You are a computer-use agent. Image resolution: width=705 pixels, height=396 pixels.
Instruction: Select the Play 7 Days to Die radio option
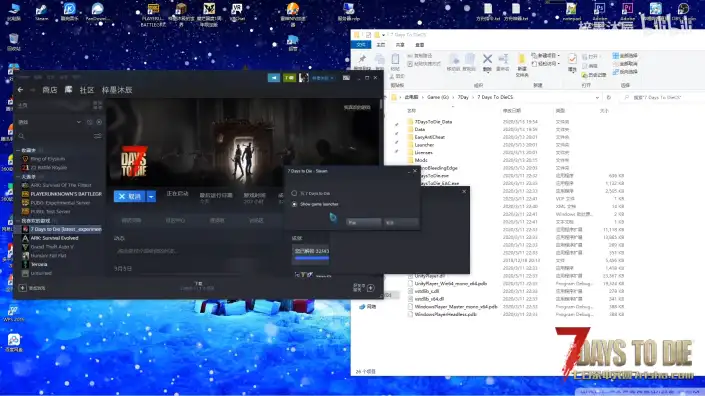[x=294, y=193]
